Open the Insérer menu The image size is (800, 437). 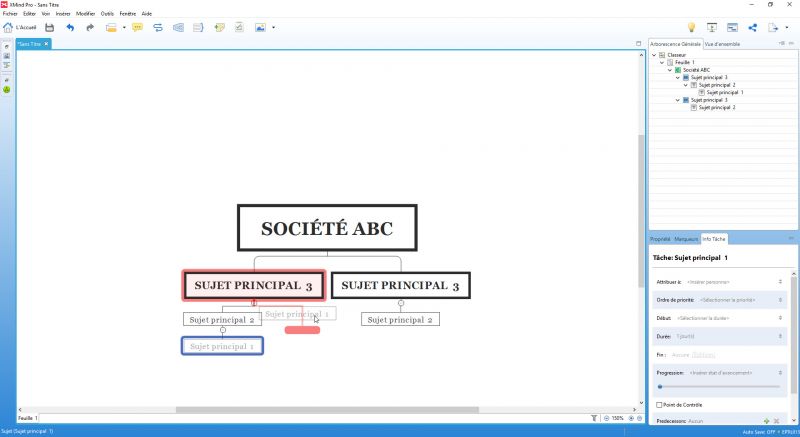click(x=63, y=14)
